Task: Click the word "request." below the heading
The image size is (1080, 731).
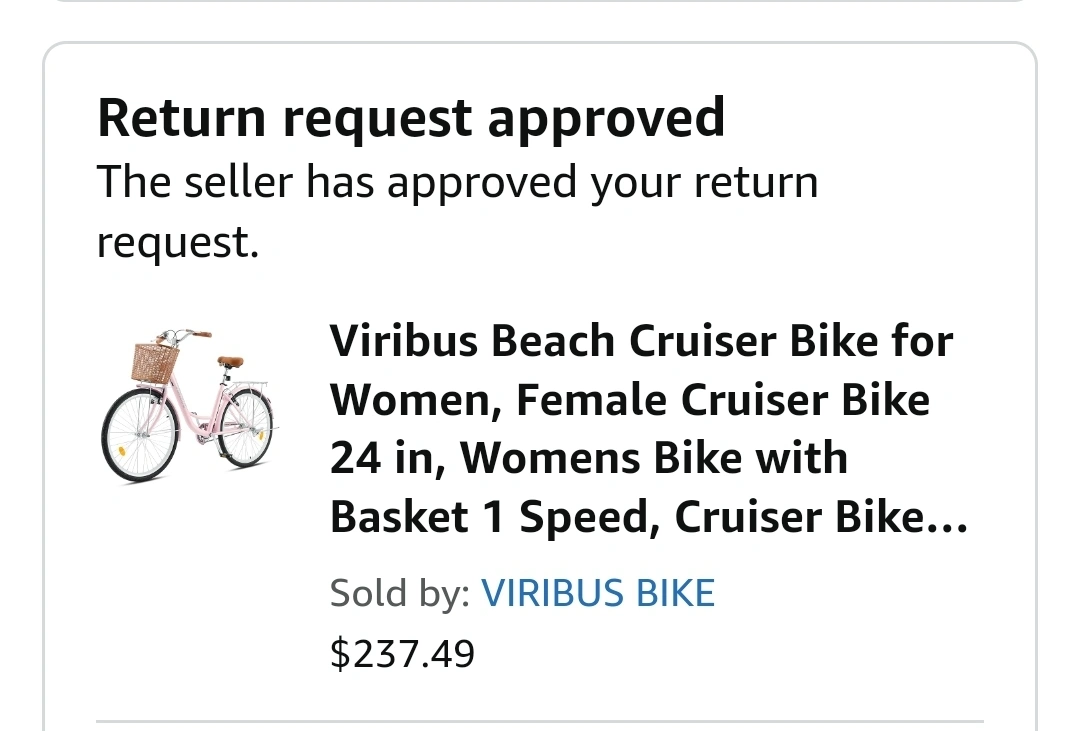Action: (177, 241)
